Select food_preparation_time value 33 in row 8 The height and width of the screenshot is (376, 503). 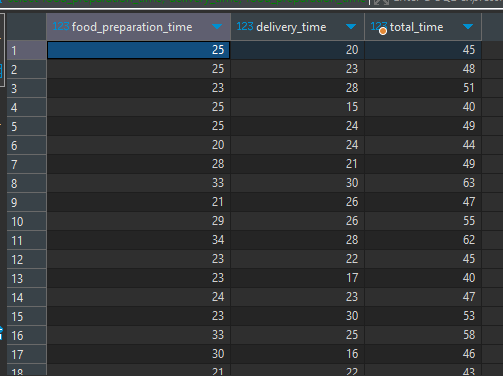(x=138, y=183)
